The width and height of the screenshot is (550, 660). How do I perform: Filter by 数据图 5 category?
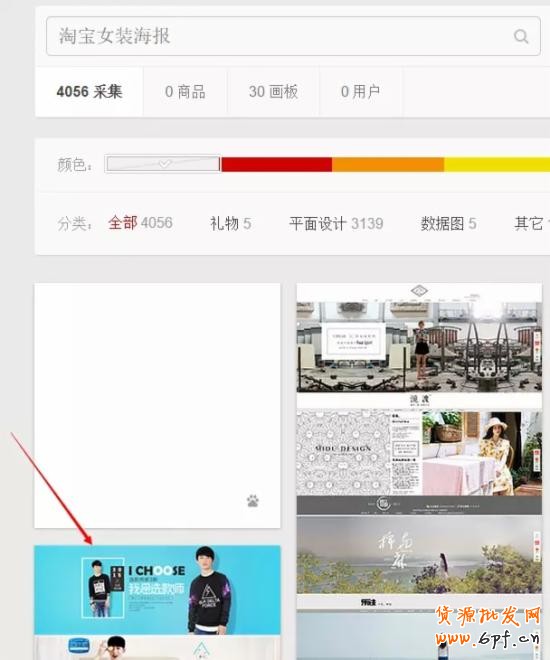(x=448, y=223)
